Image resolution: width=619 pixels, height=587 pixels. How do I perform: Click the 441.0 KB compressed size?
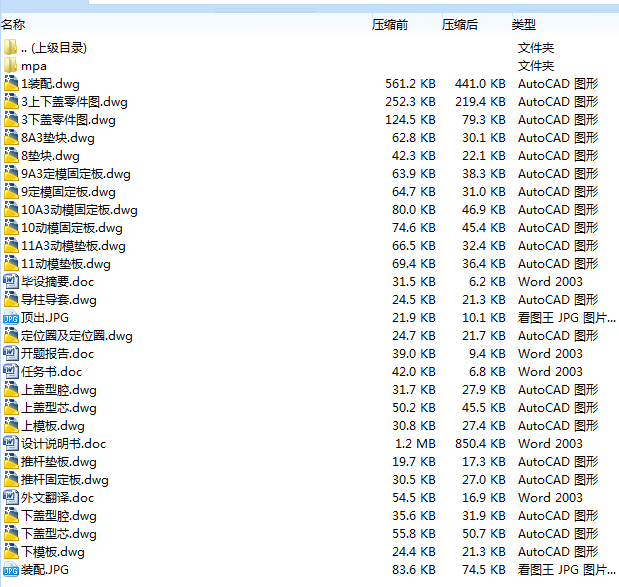(480, 84)
